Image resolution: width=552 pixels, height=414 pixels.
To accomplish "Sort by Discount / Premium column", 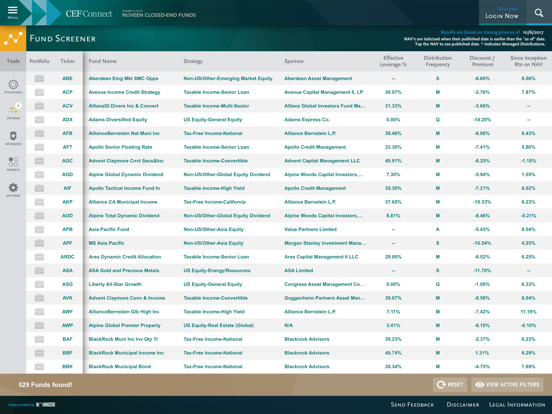I will pos(482,61).
